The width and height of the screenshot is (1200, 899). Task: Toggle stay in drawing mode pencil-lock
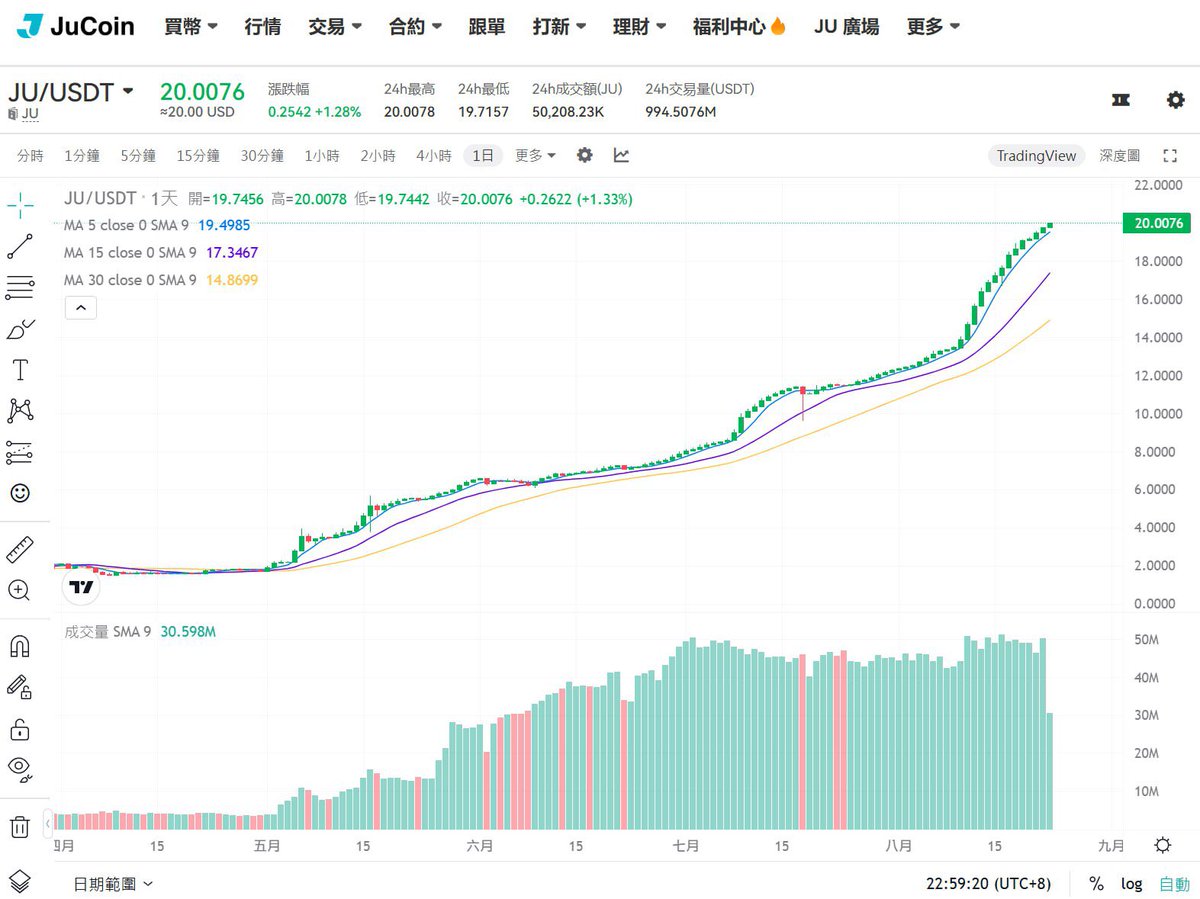[20, 686]
